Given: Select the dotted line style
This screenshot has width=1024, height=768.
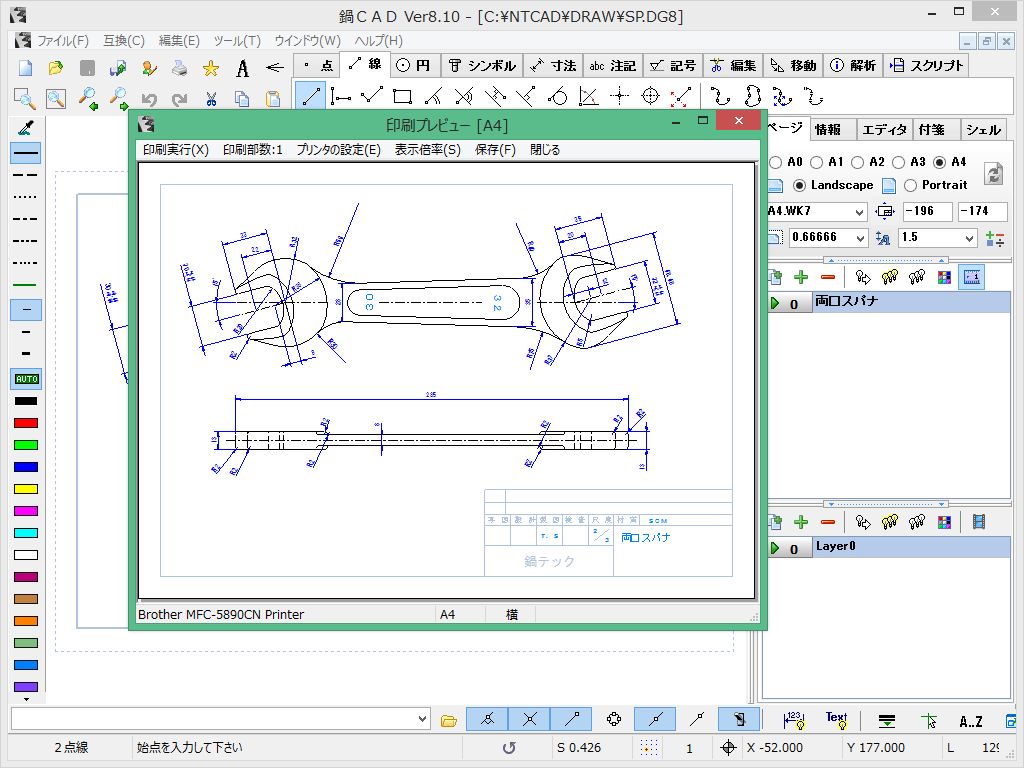Looking at the screenshot, I should click(x=26, y=197).
